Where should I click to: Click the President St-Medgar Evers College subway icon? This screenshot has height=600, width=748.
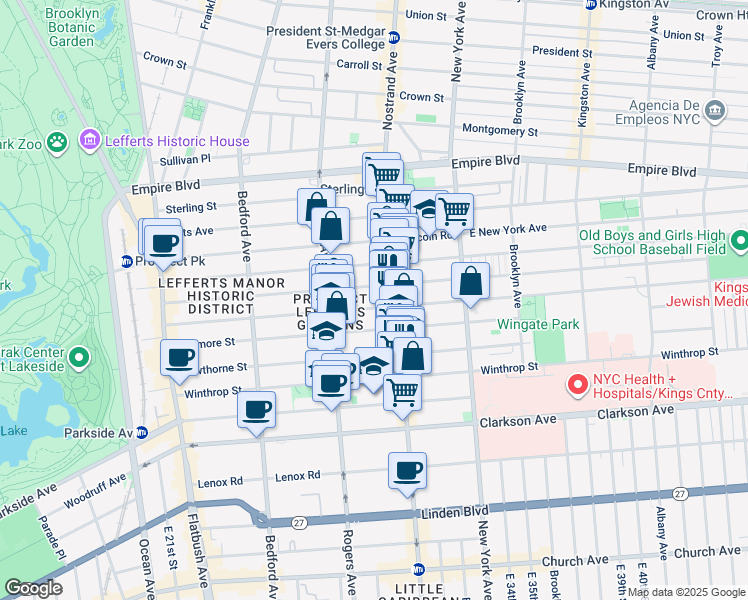(x=394, y=38)
